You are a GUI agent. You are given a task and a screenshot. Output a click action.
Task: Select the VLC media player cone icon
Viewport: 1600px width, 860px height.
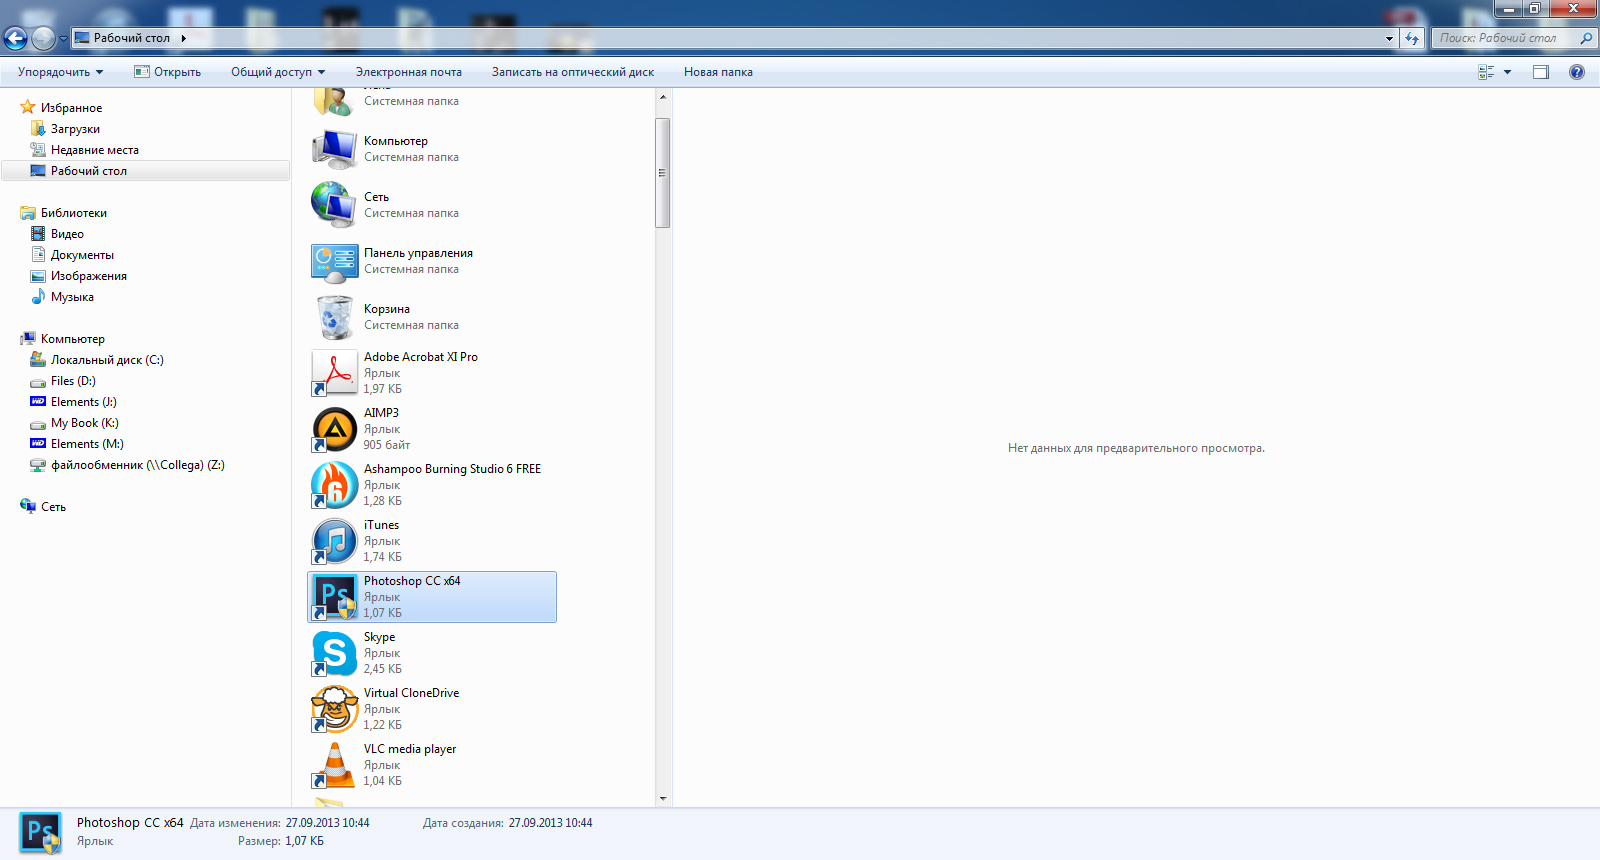pos(335,765)
